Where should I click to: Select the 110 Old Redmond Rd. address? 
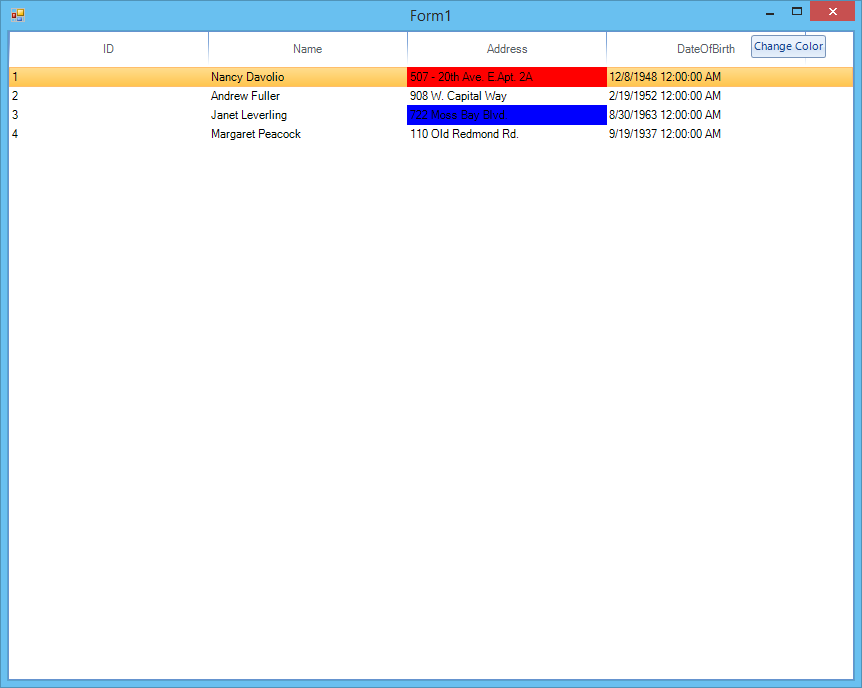tap(464, 134)
